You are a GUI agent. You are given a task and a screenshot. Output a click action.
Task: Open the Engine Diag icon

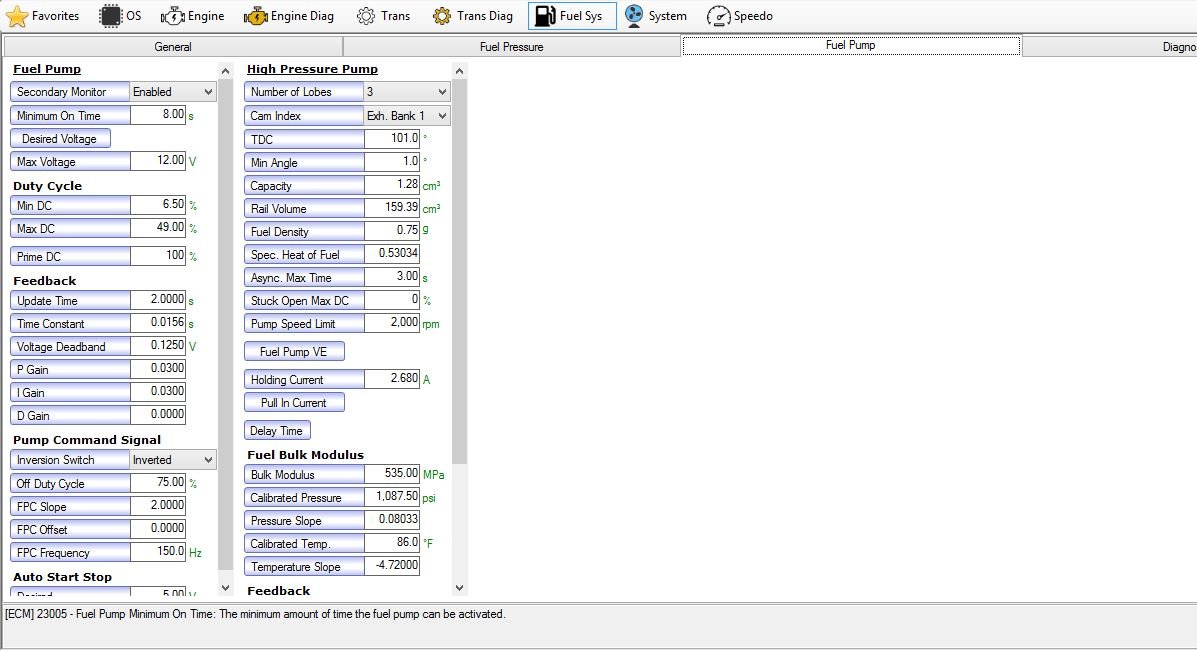point(256,15)
